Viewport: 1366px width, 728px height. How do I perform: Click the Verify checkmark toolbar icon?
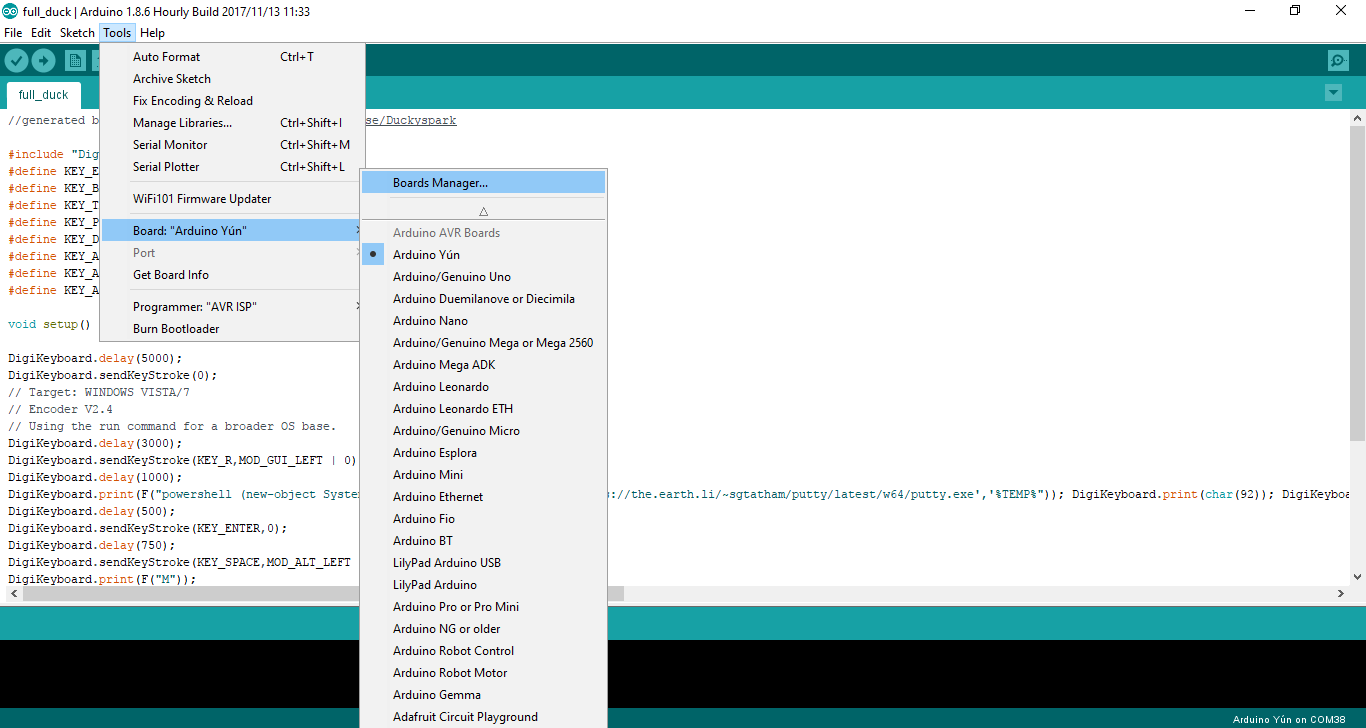pos(16,61)
